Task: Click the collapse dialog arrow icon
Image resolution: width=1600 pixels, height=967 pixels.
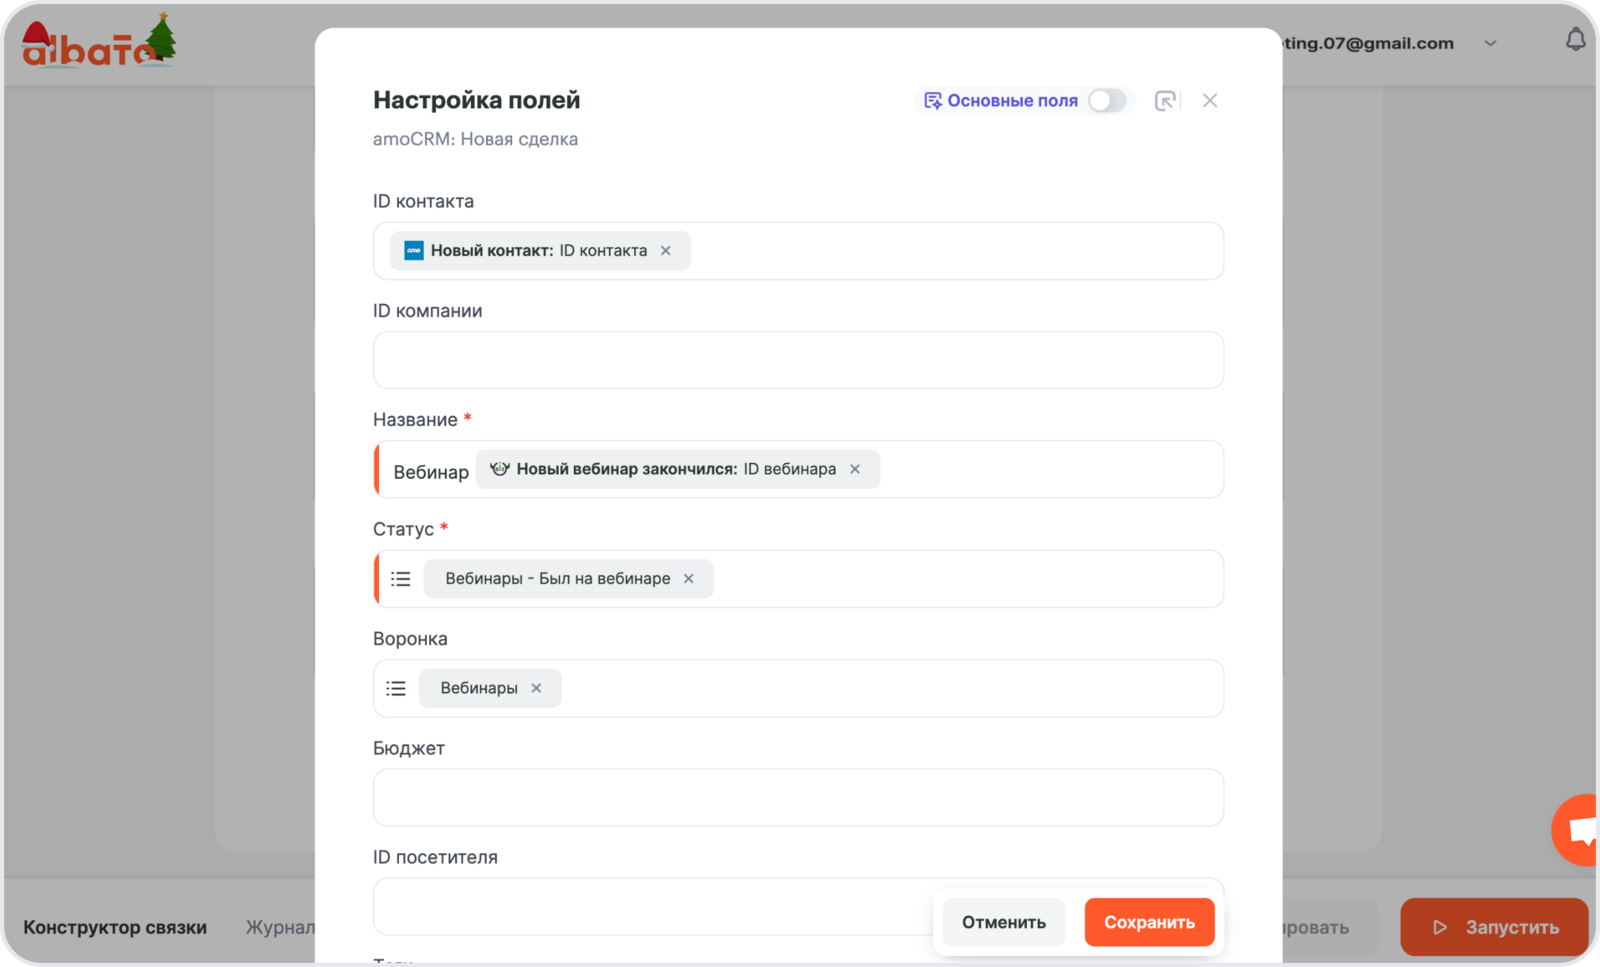Action: click(x=1165, y=100)
